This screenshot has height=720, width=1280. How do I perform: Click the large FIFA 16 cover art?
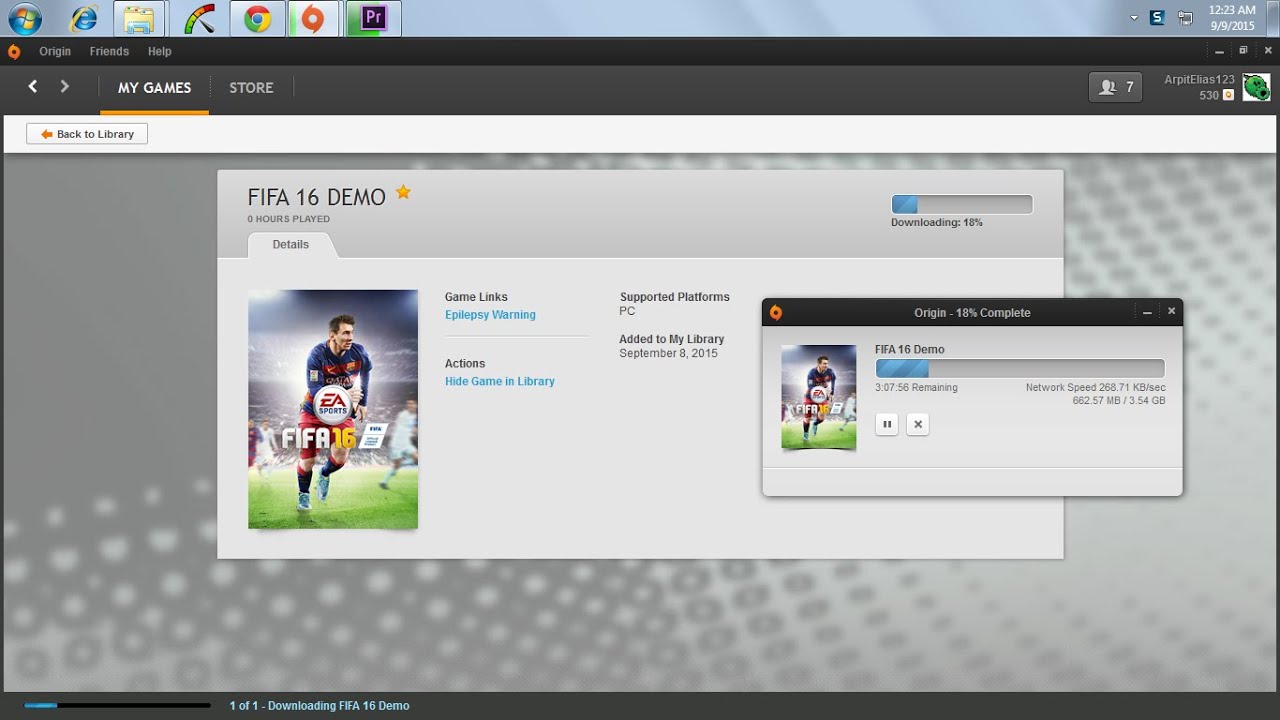point(333,409)
